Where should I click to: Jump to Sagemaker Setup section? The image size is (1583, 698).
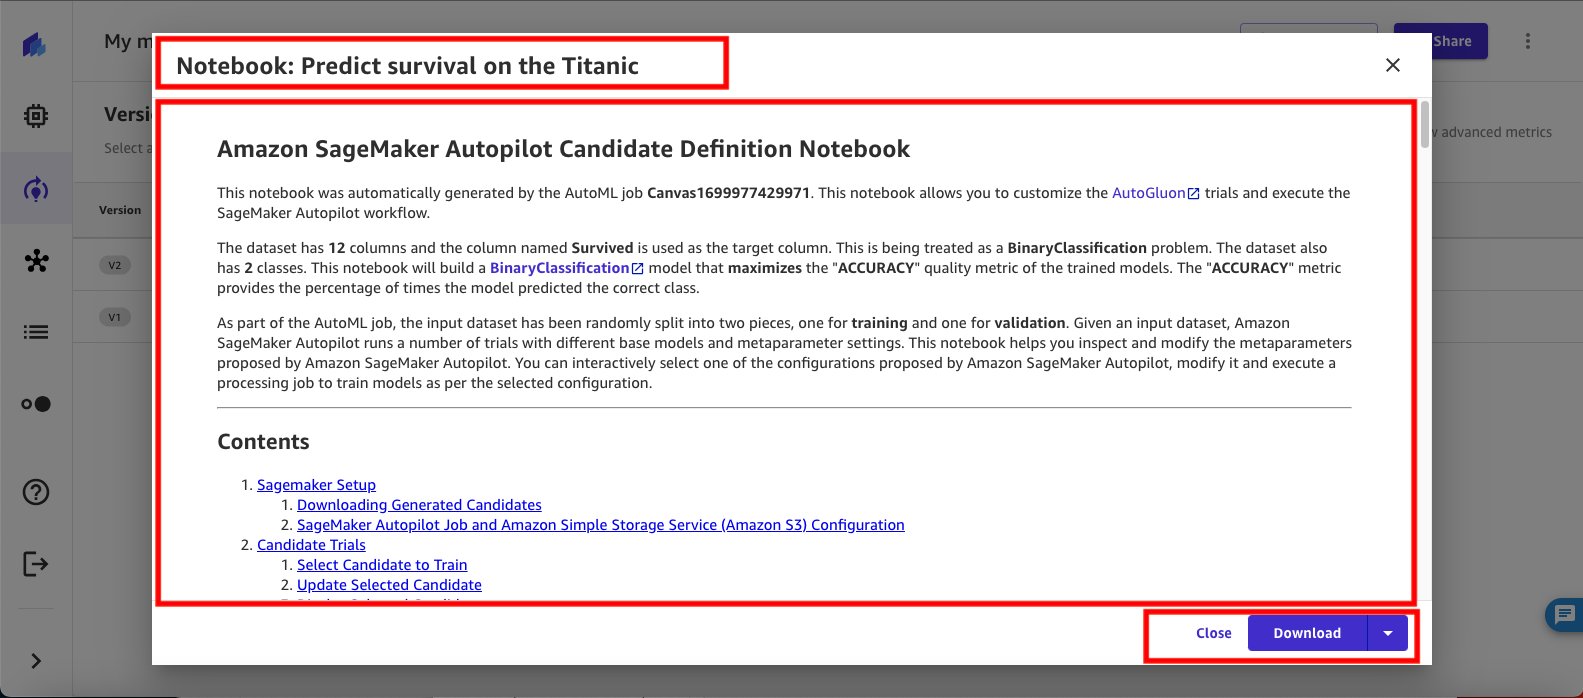[316, 485]
